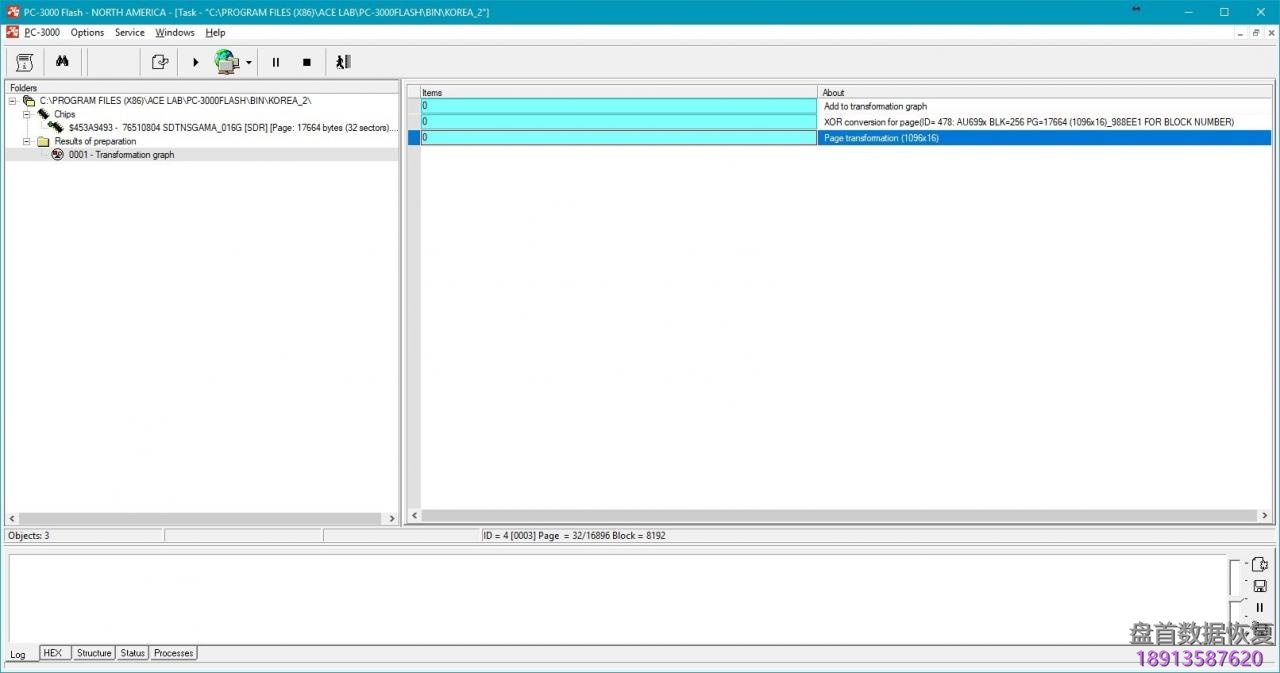
Task: Select the XOR conversion for page row
Action: pos(1028,122)
